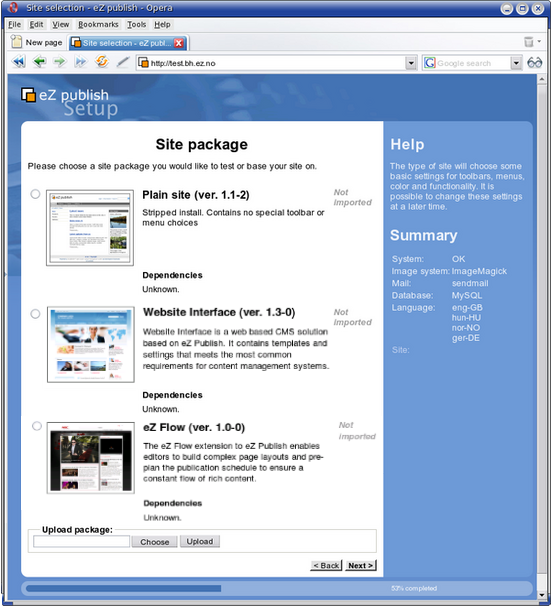Click the Google search engine icon

pos(429,63)
